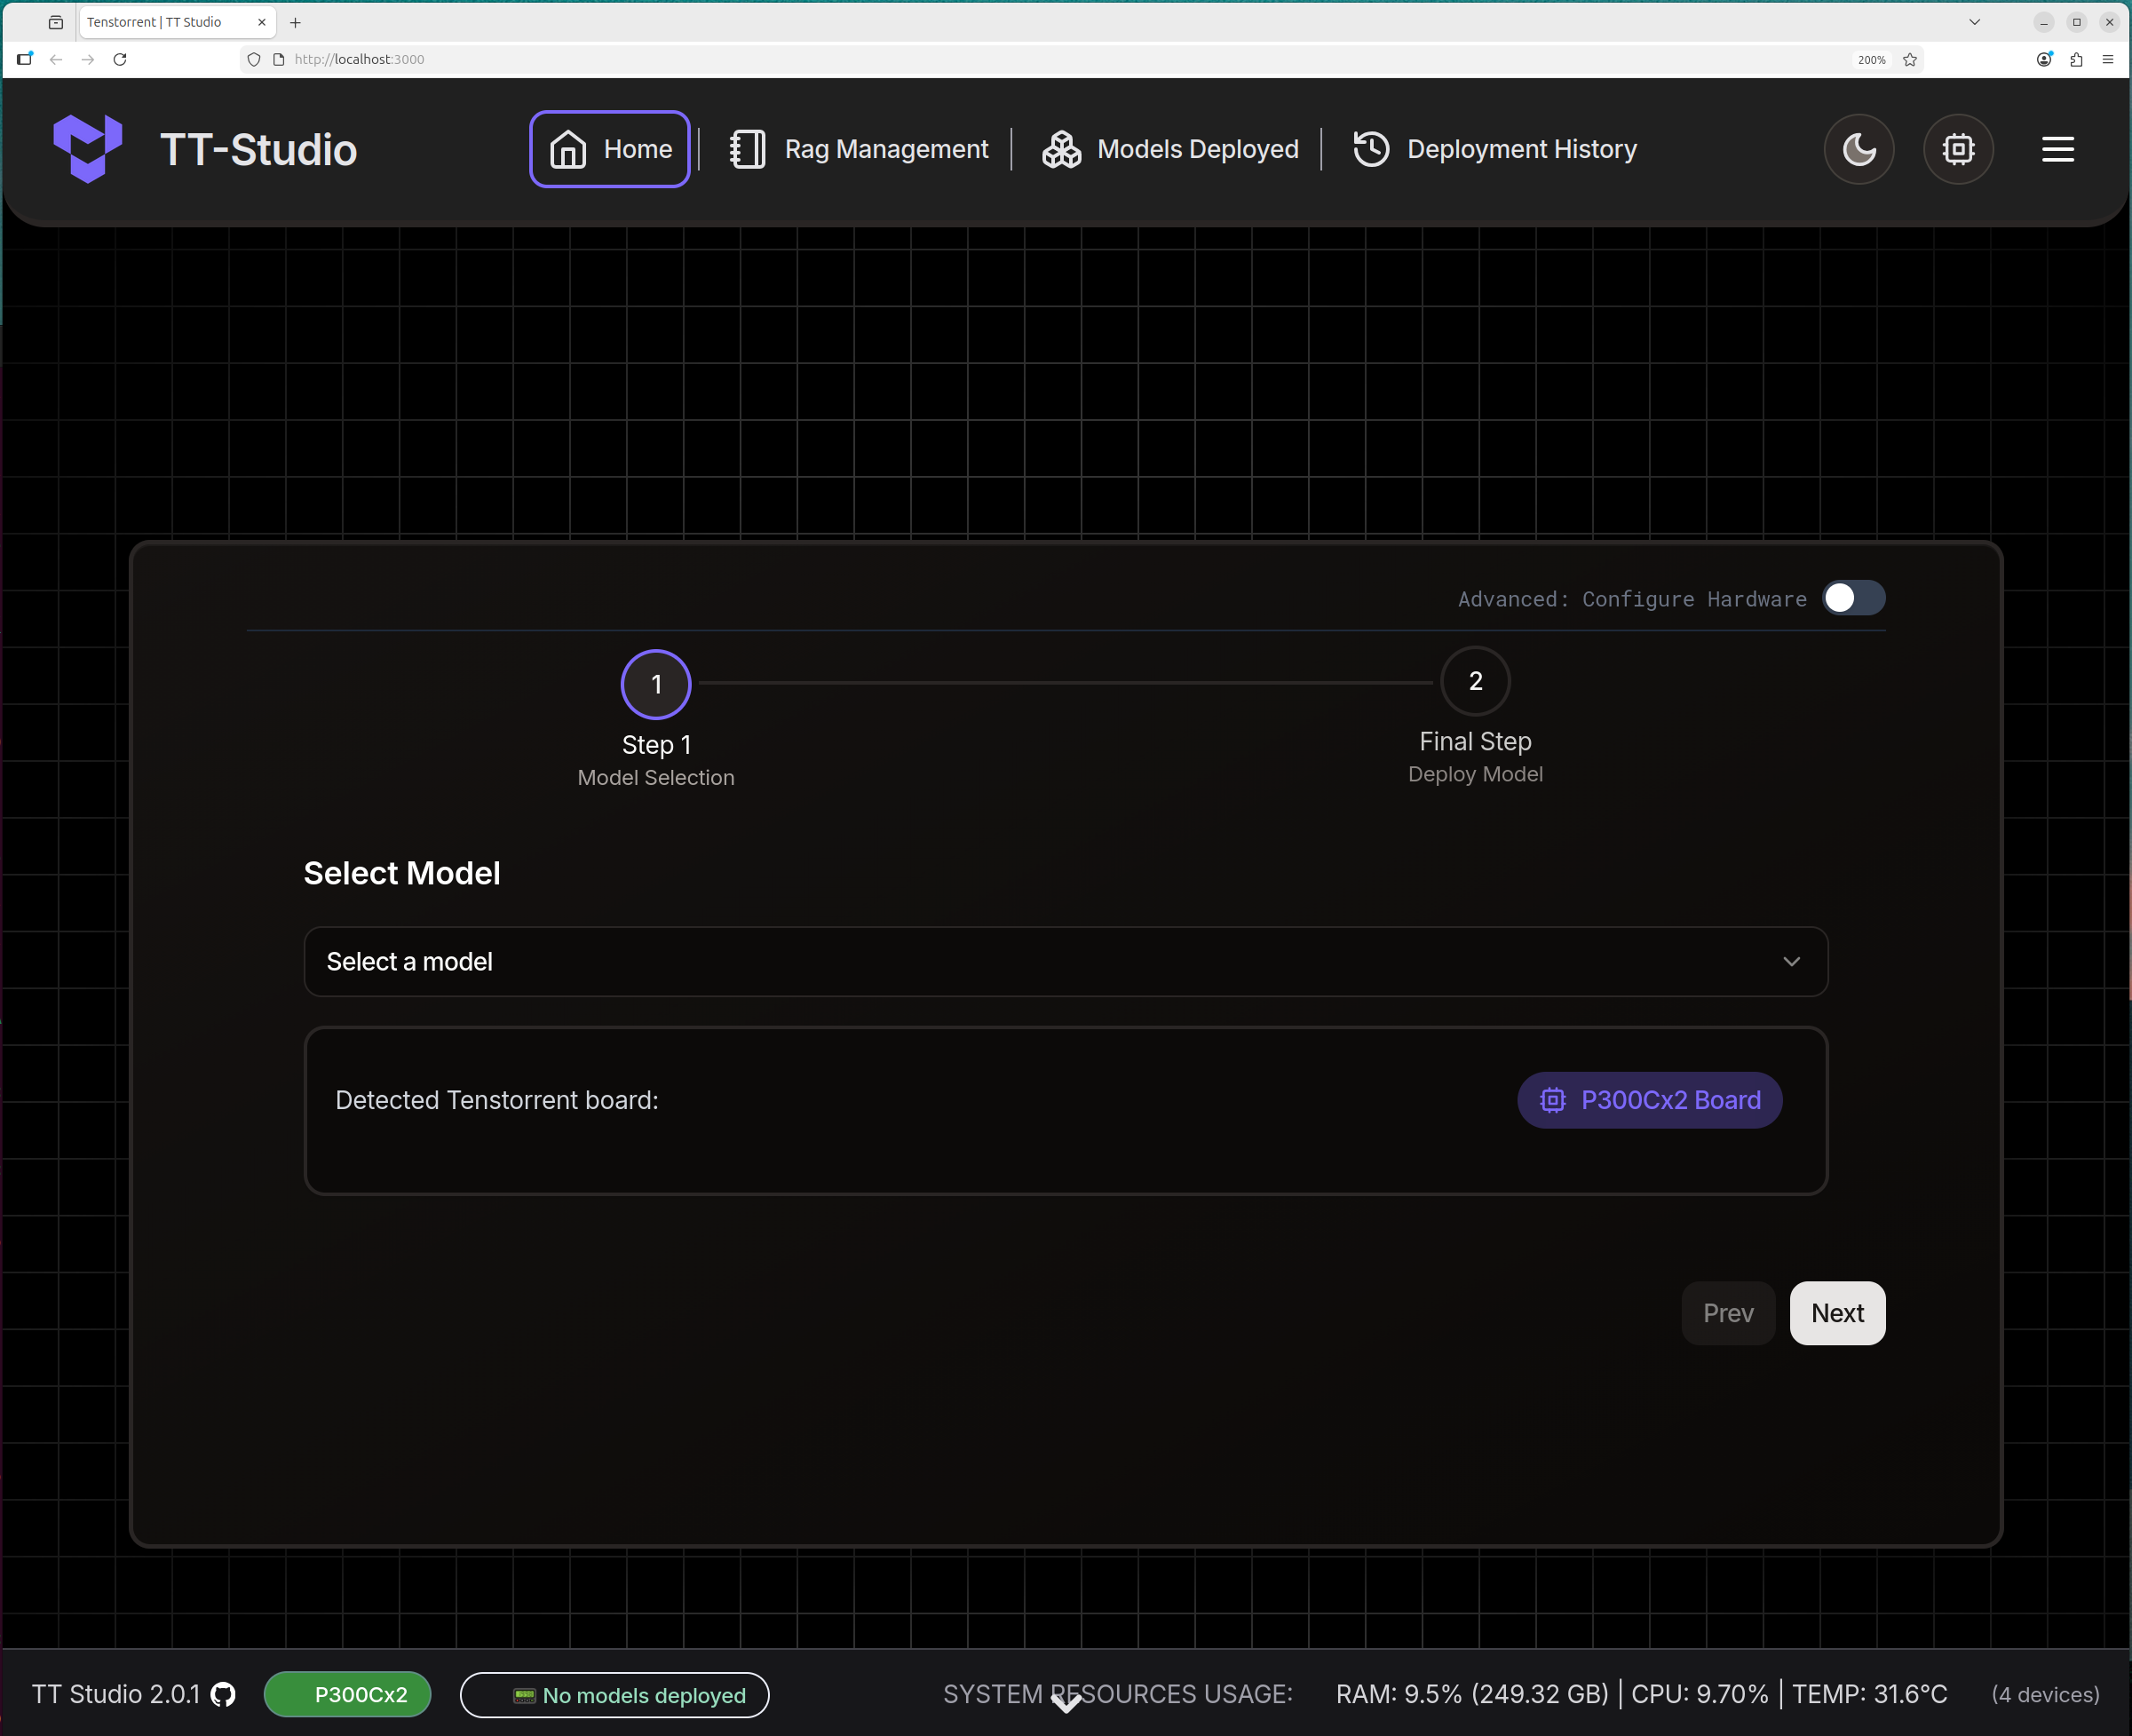Click the browser reload icon
This screenshot has height=1736, width=2132.
pyautogui.click(x=120, y=59)
